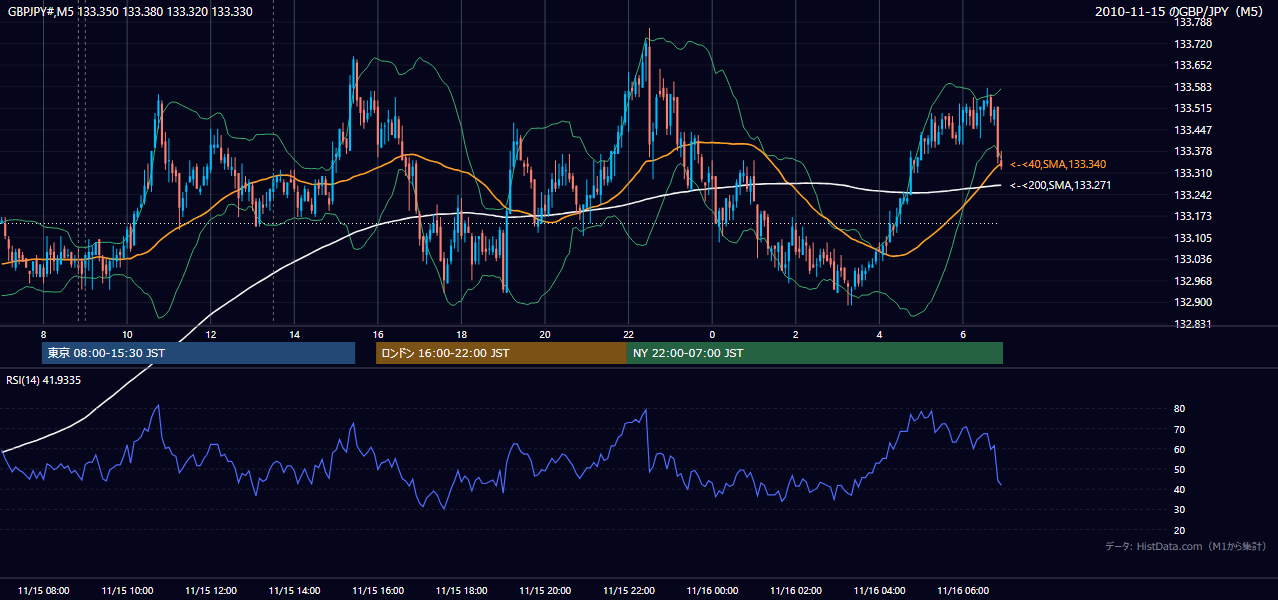Viewport: 1278px width, 600px height.
Task: Click the 133.036 price axis label
Action: tap(1193, 259)
